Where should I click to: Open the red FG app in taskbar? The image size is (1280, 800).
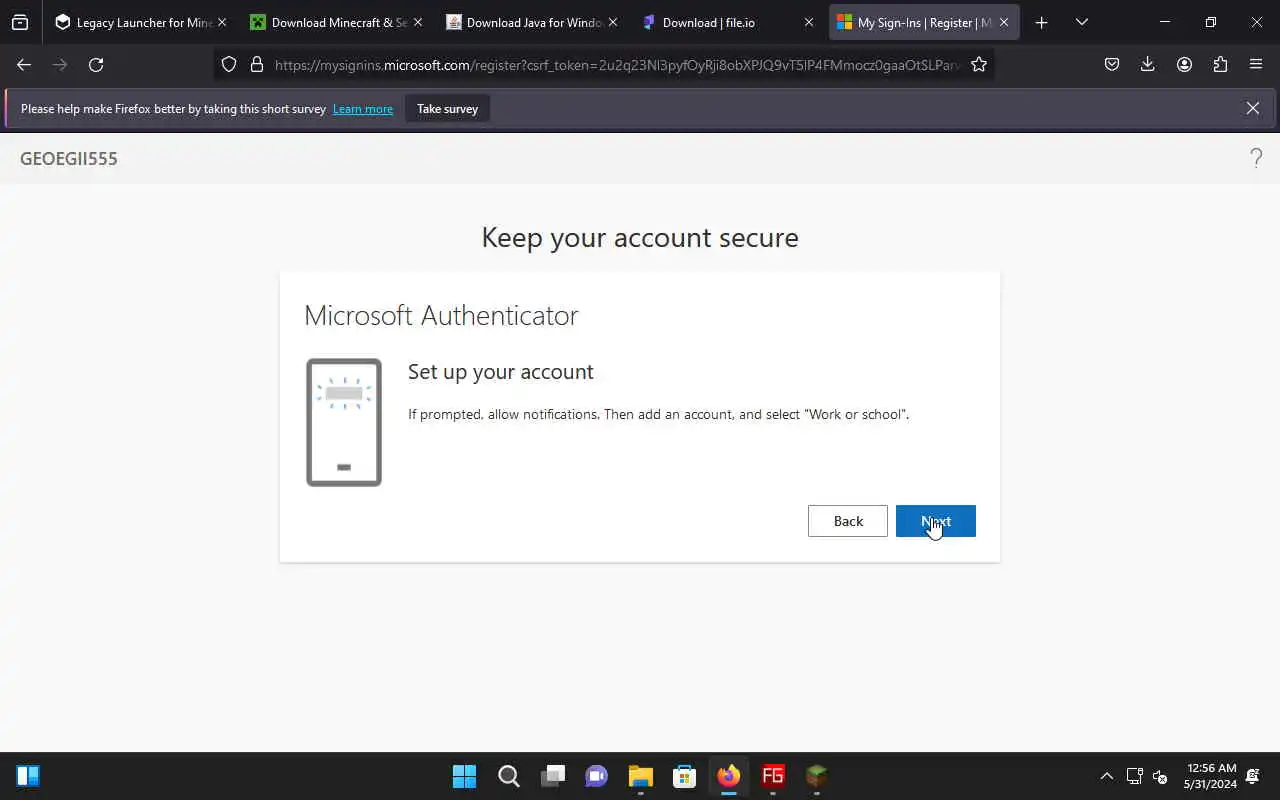(x=772, y=776)
